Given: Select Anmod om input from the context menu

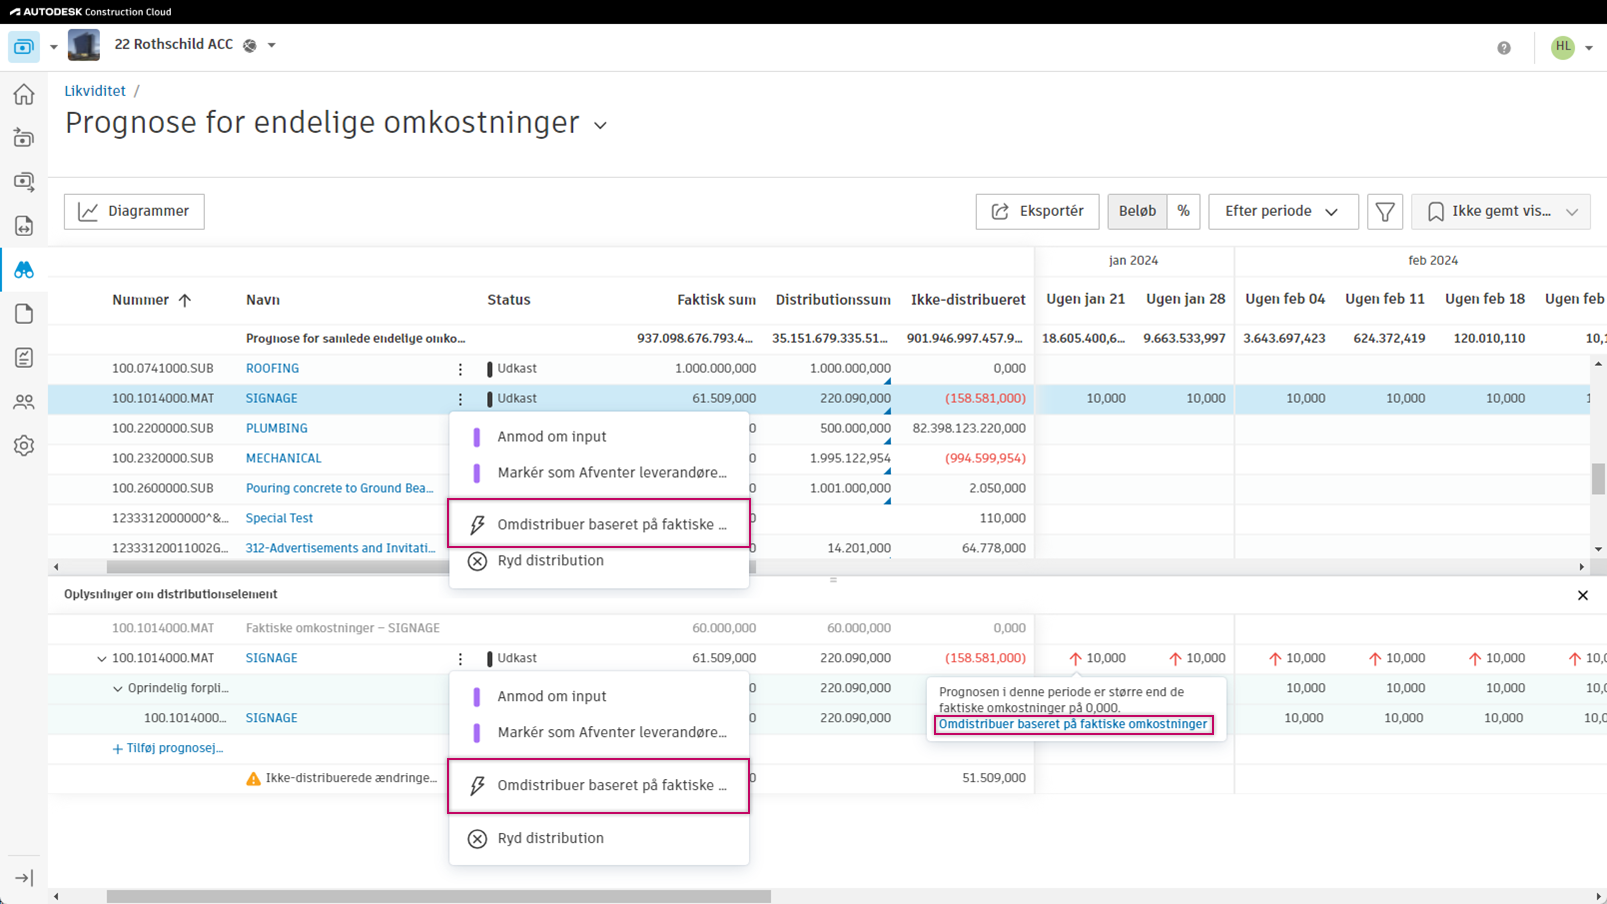Looking at the screenshot, I should pyautogui.click(x=551, y=436).
